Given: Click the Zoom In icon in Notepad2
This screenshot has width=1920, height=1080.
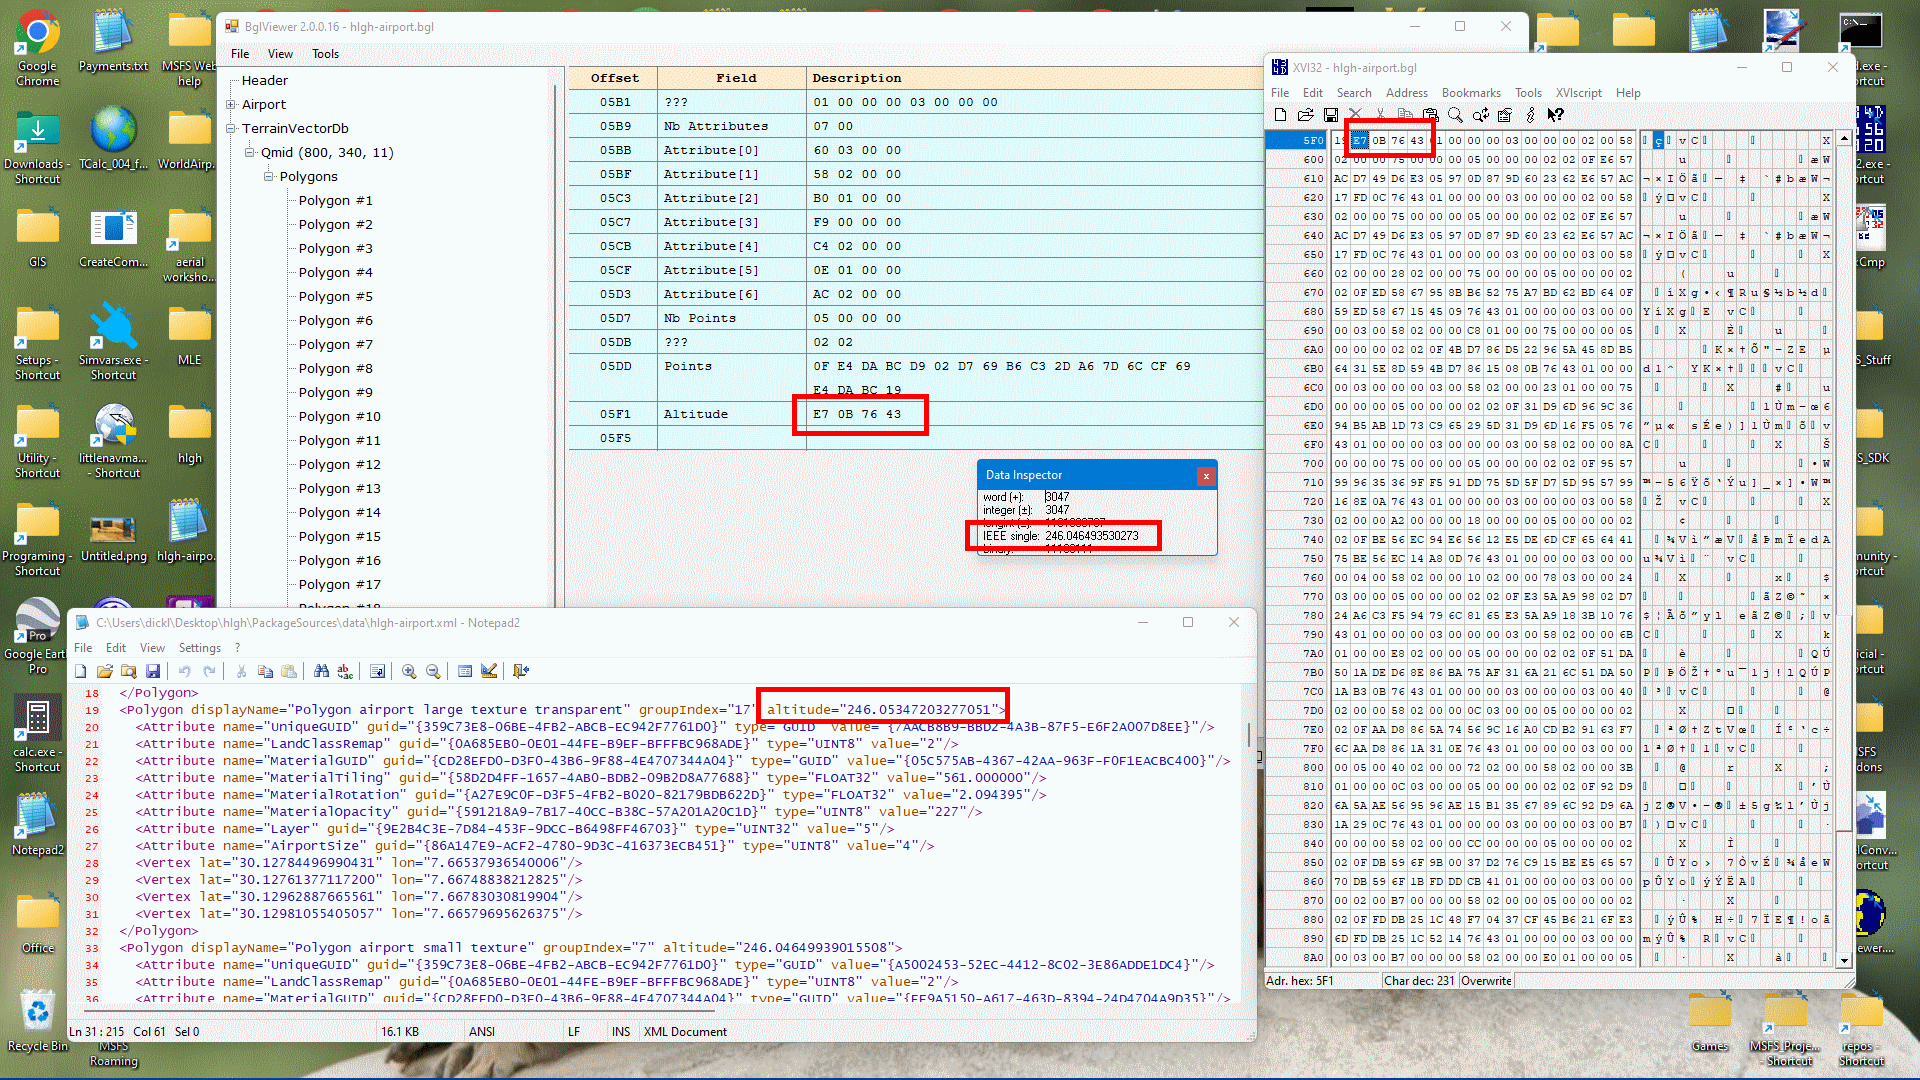Looking at the screenshot, I should 409,671.
